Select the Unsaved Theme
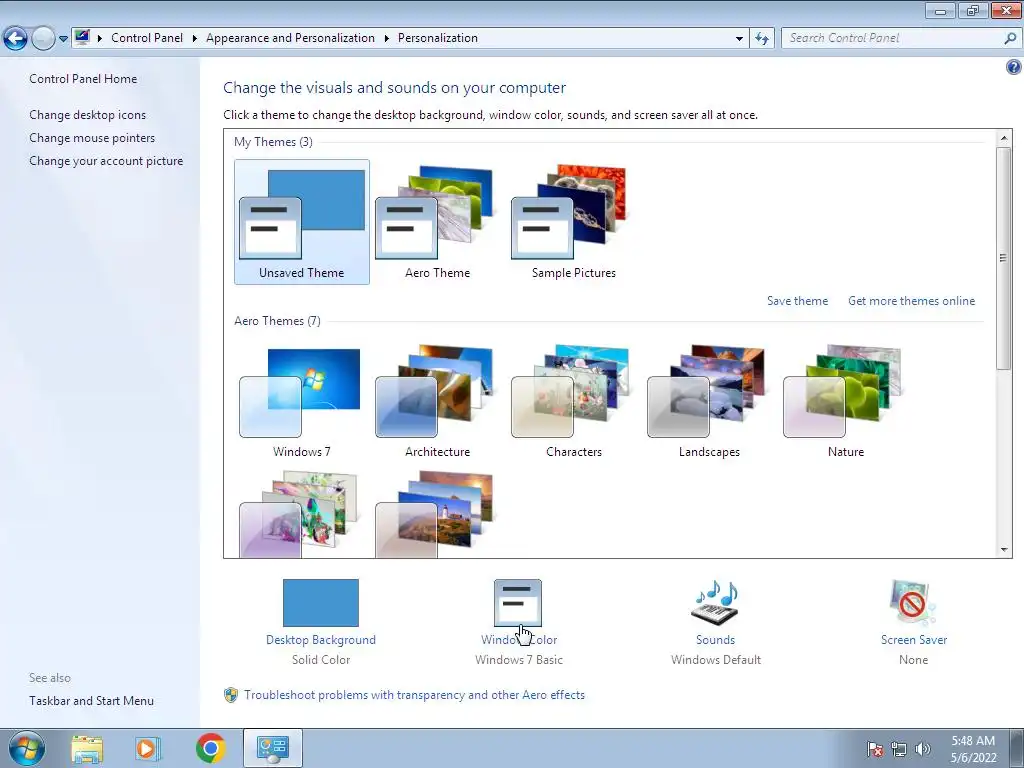This screenshot has height=768, width=1024. 302,222
